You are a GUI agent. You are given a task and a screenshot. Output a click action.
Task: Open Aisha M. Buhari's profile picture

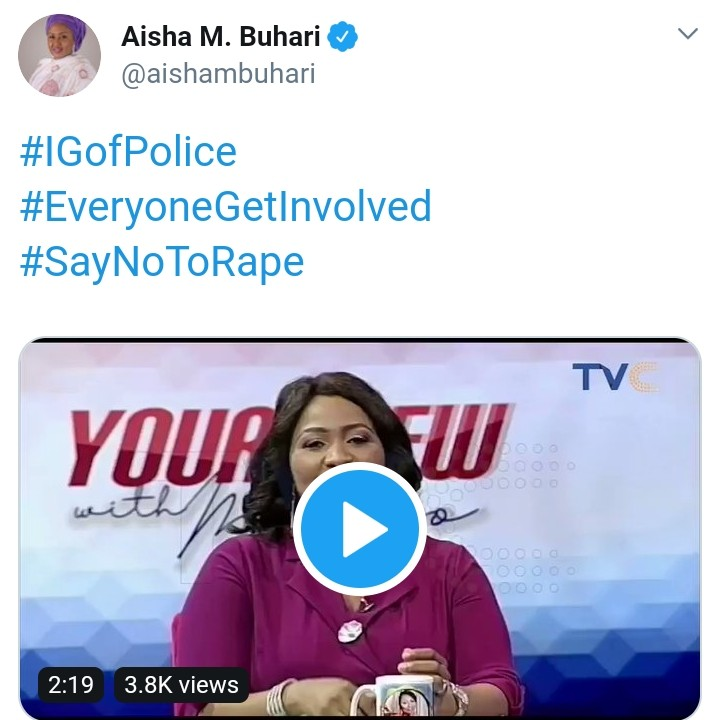click(x=59, y=56)
